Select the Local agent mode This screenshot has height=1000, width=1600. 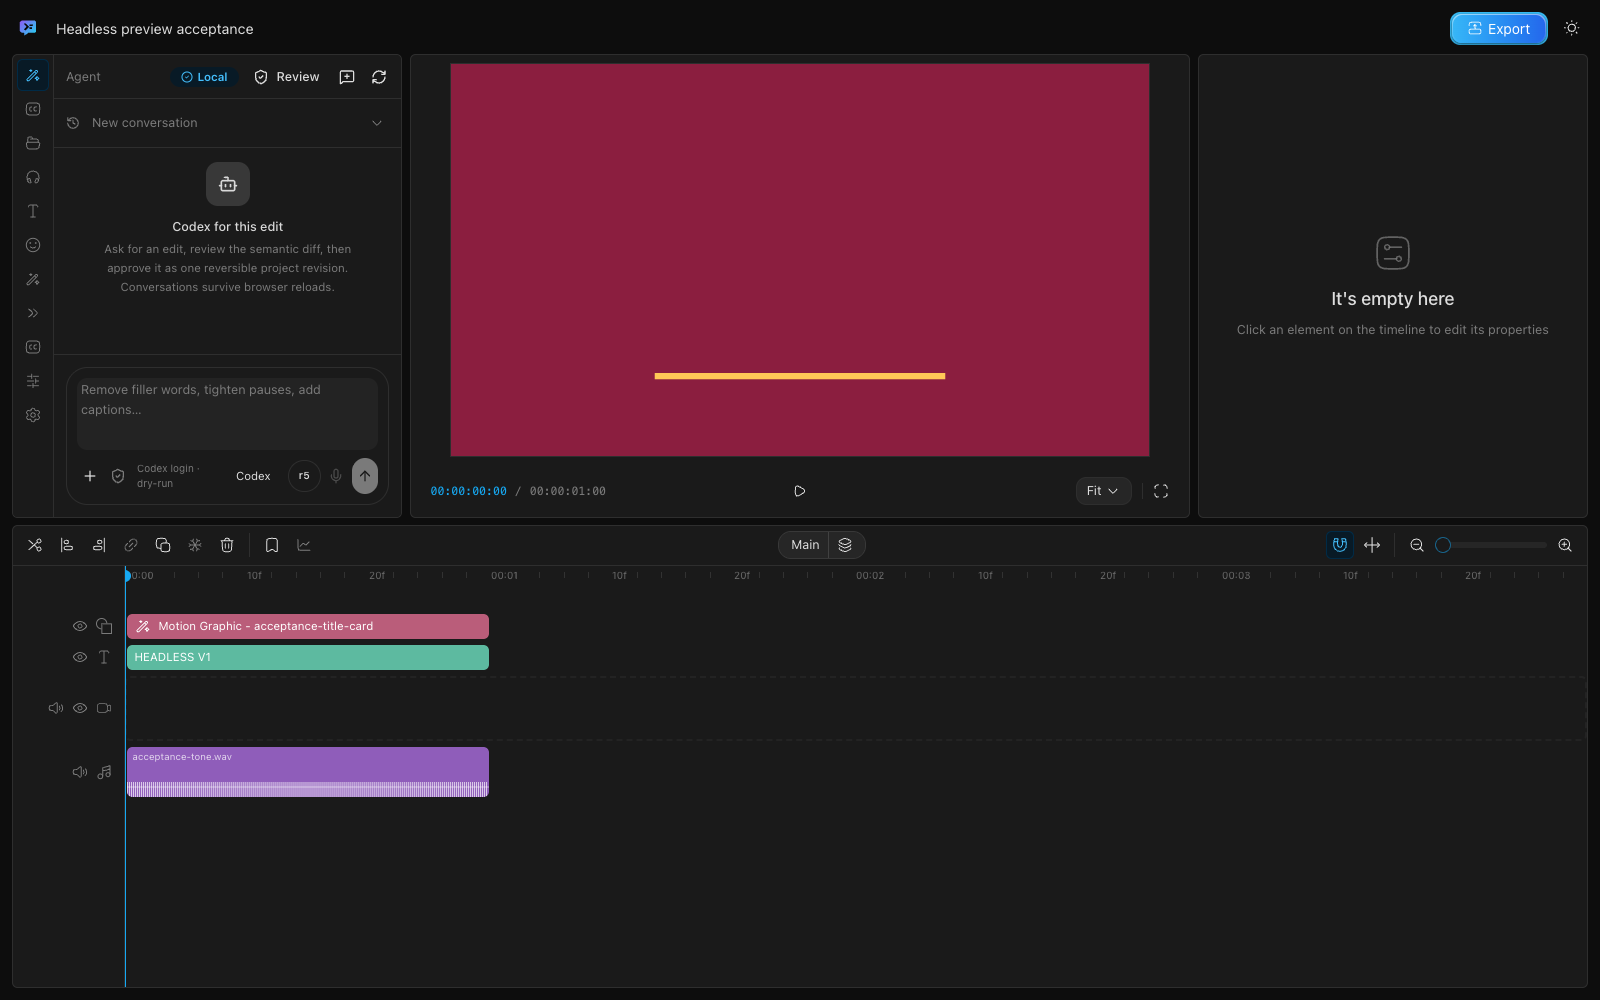point(204,77)
